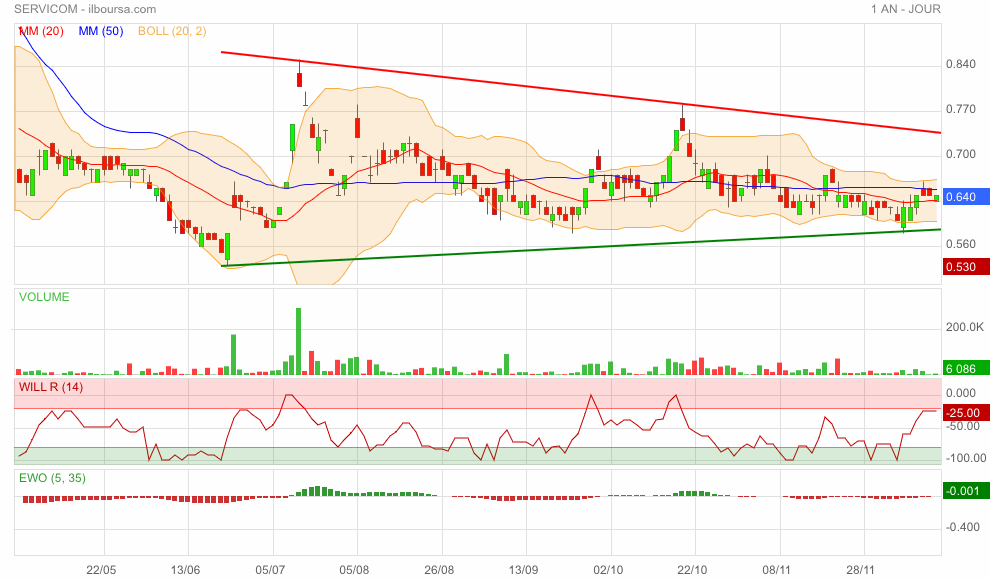Click the 13/06 date axis label
This screenshot has height=580, width=990.
tap(186, 570)
